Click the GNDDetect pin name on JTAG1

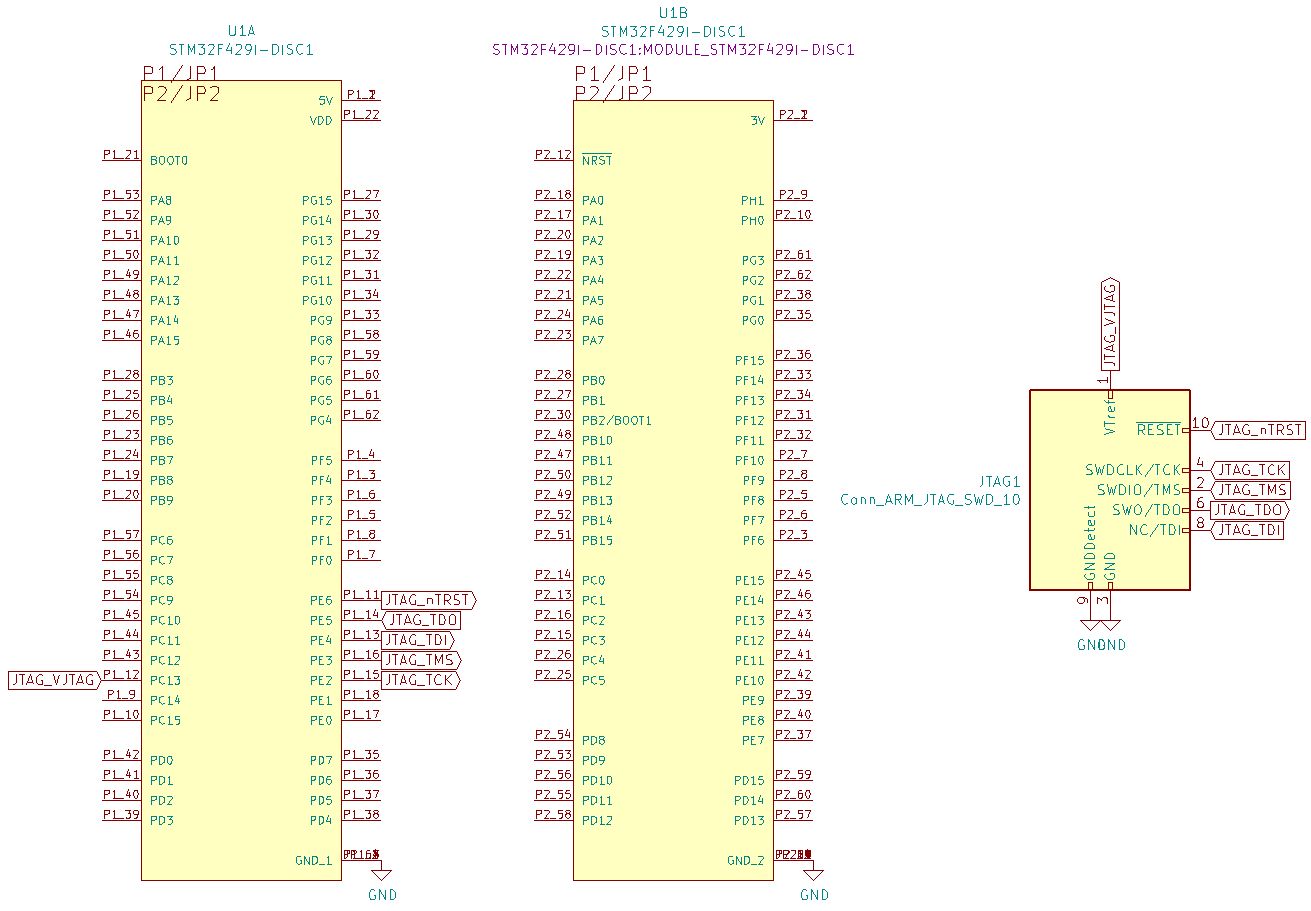click(x=1090, y=542)
